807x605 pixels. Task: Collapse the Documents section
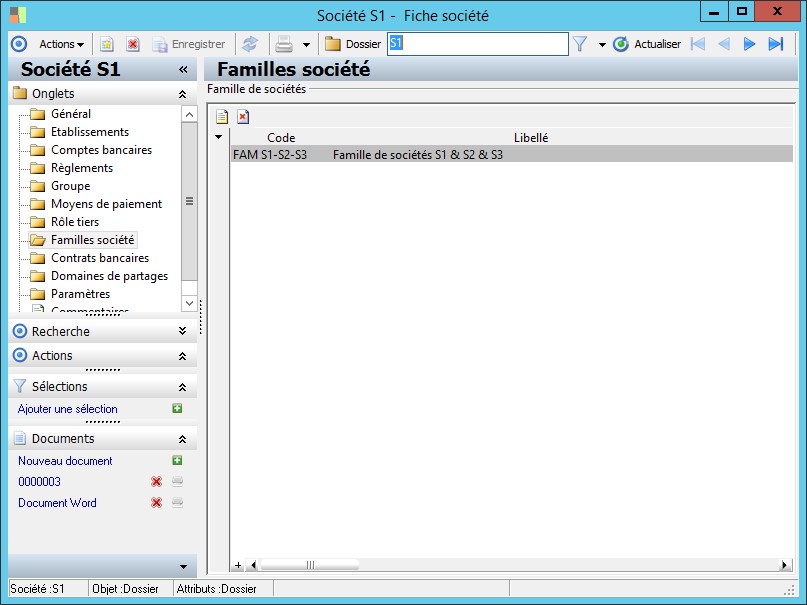coord(182,439)
